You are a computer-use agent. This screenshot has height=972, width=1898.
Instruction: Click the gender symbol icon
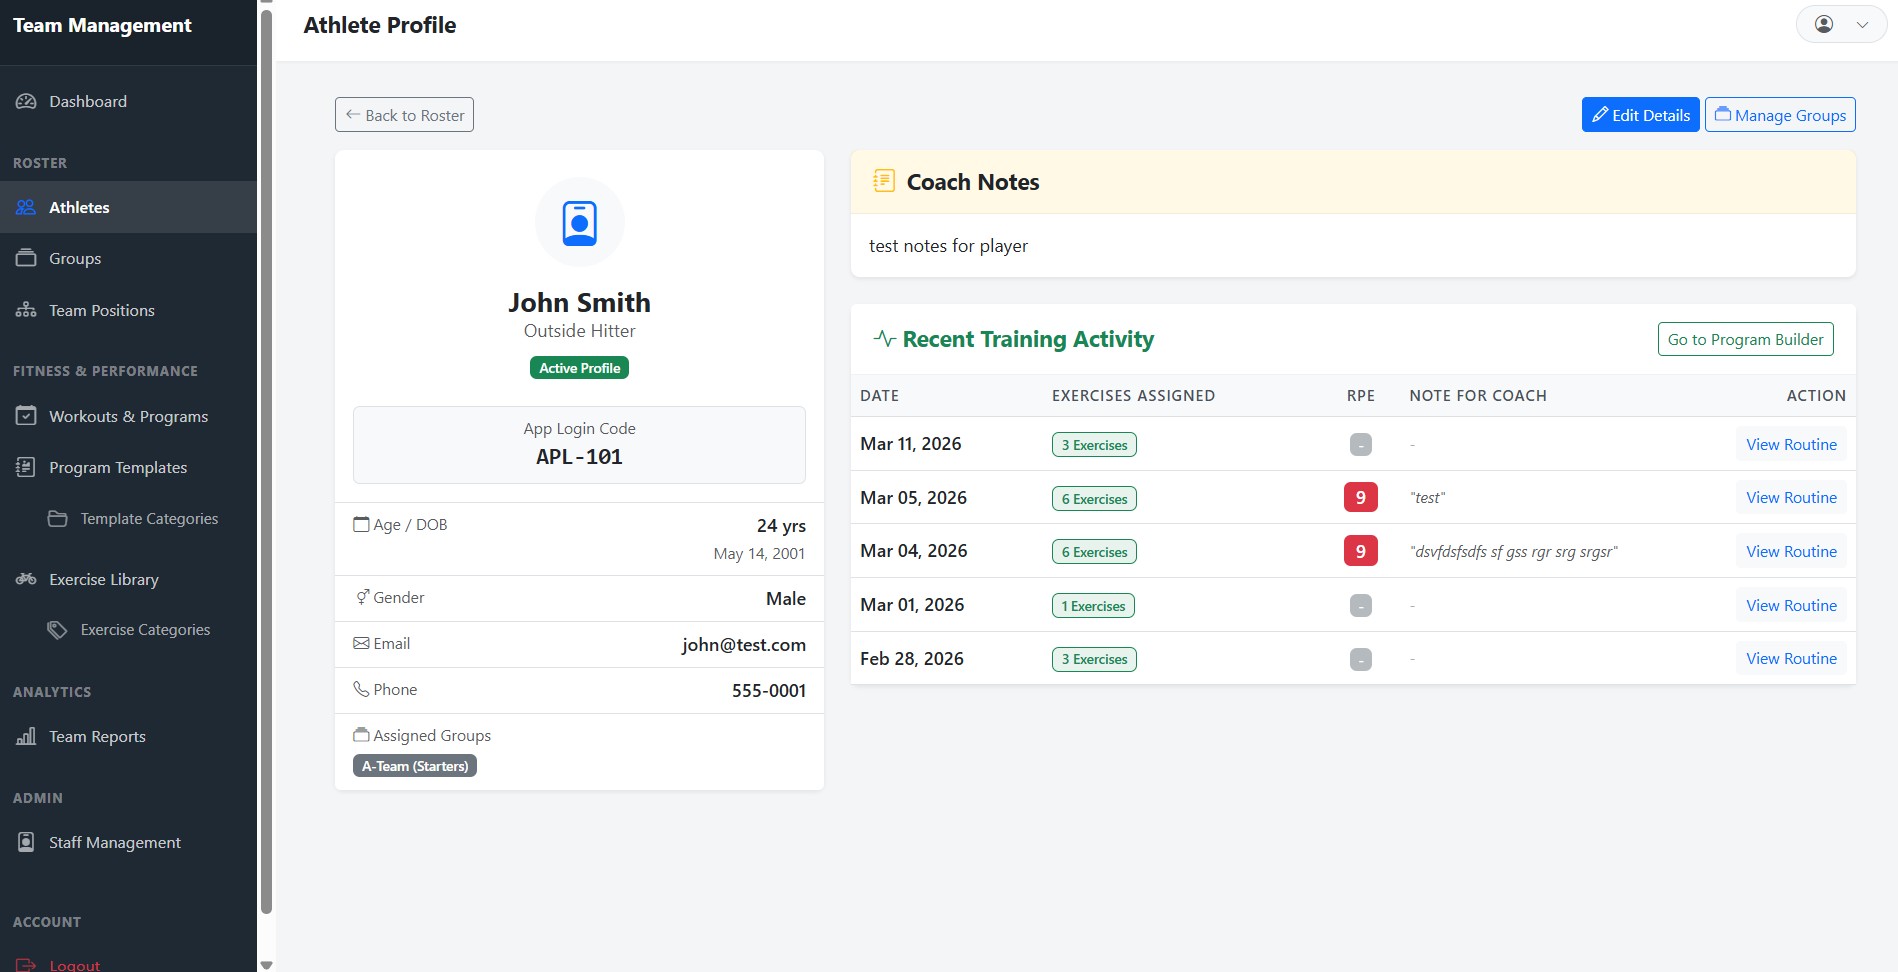(362, 597)
